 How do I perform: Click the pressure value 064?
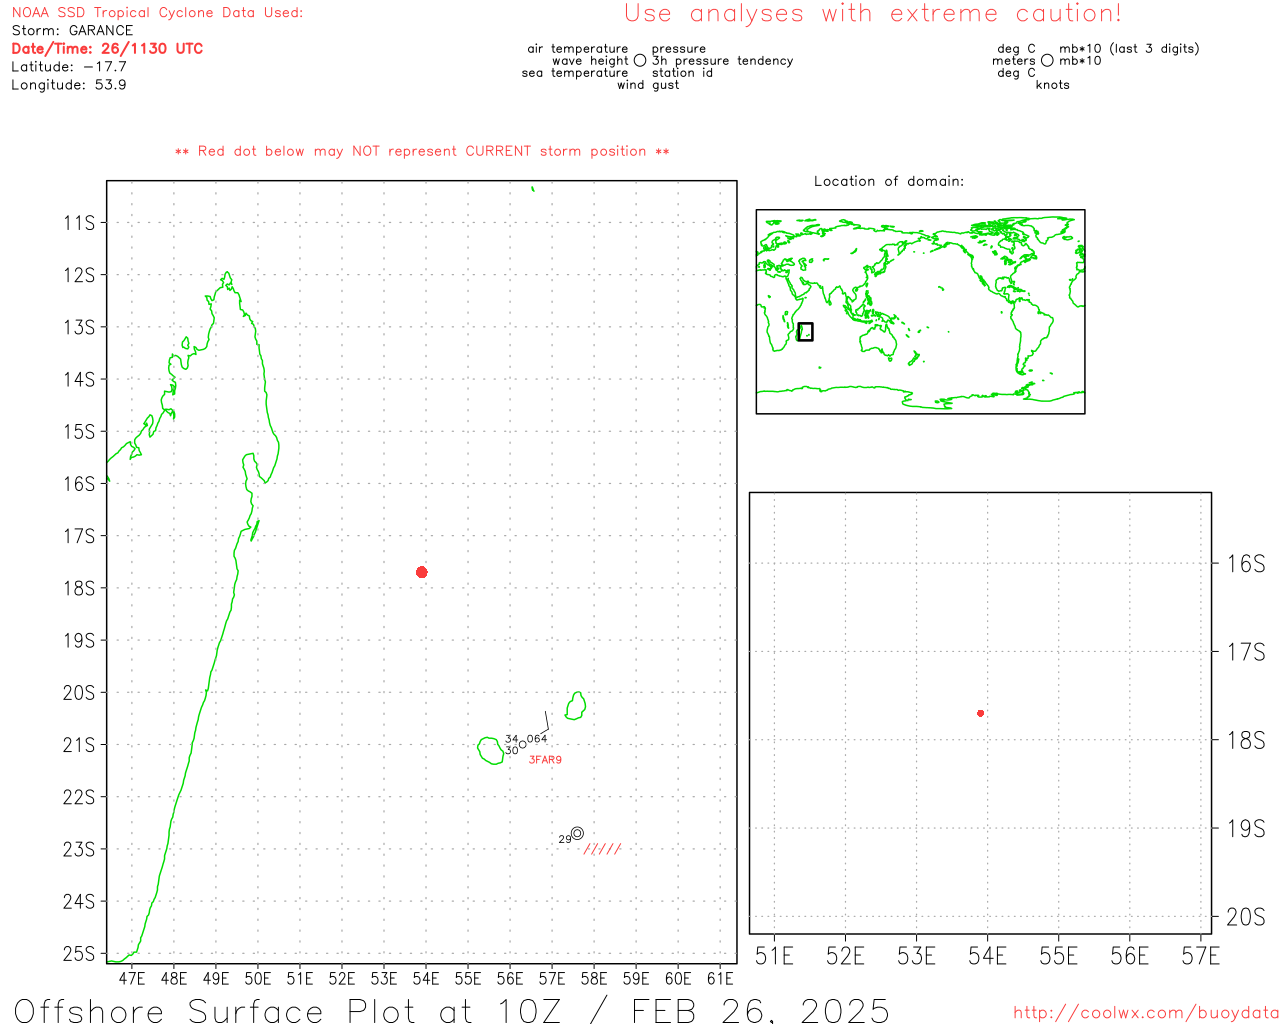click(x=537, y=739)
